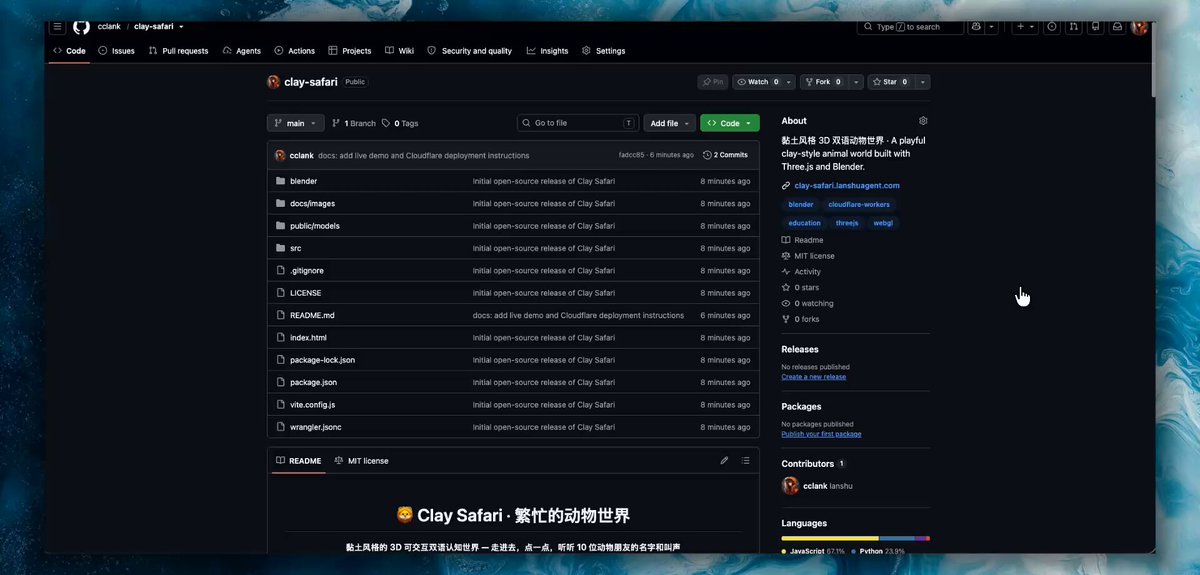This screenshot has width=1200, height=575.
Task: Open the Actions tab
Action: pos(294,51)
